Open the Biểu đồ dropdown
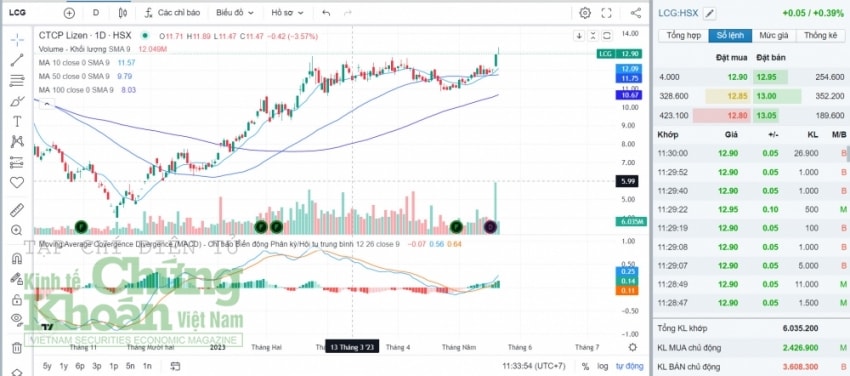 click(233, 12)
